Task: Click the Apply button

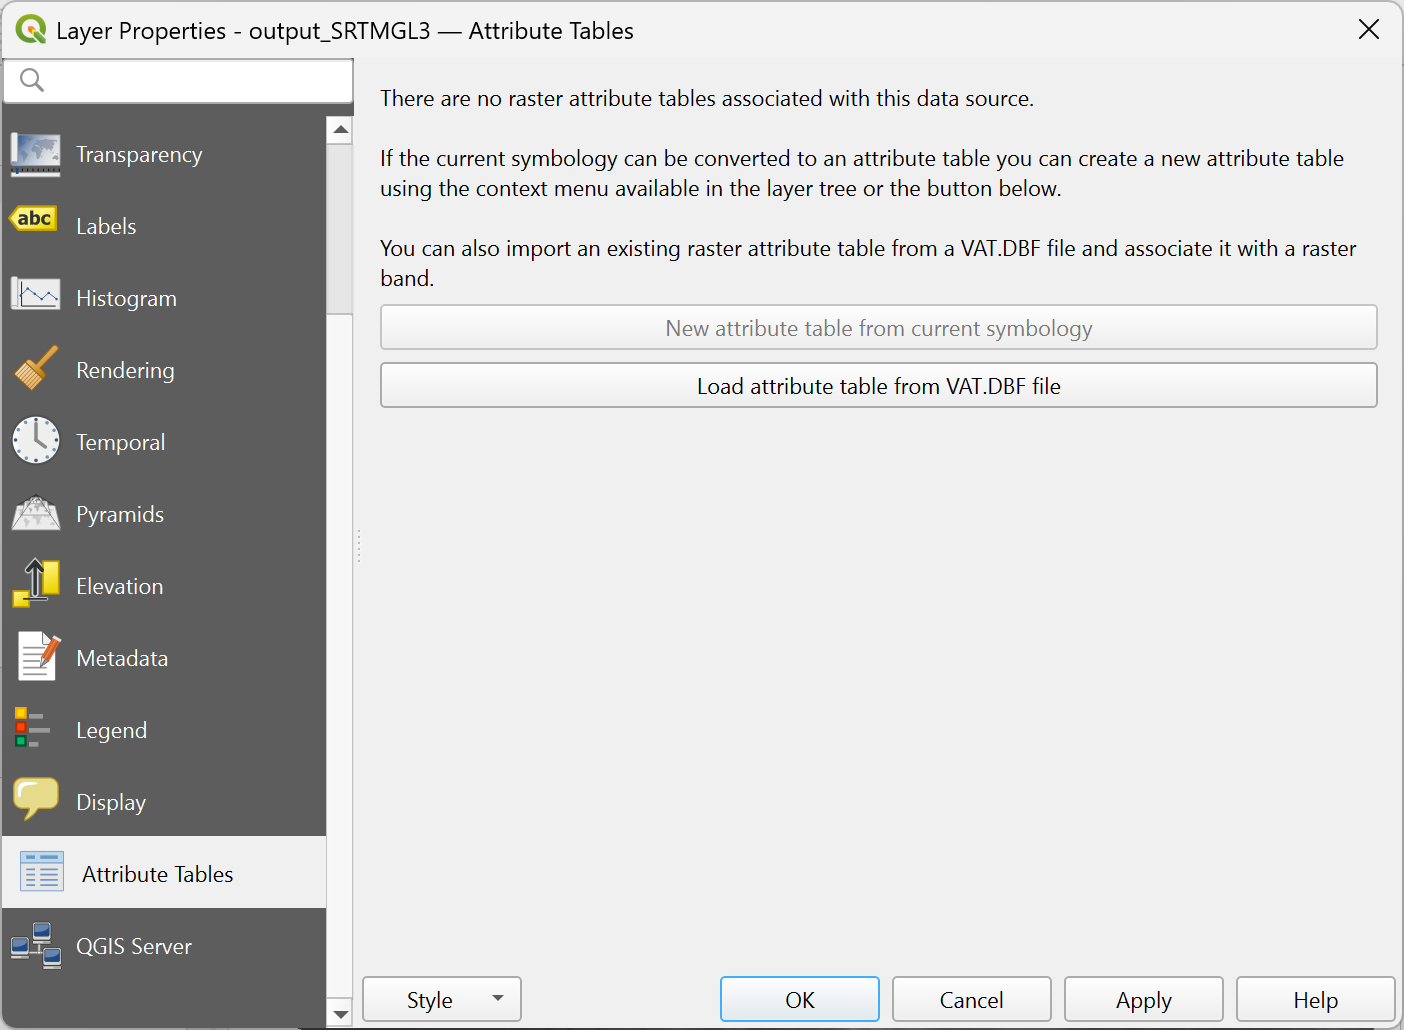Action: 1143,1000
